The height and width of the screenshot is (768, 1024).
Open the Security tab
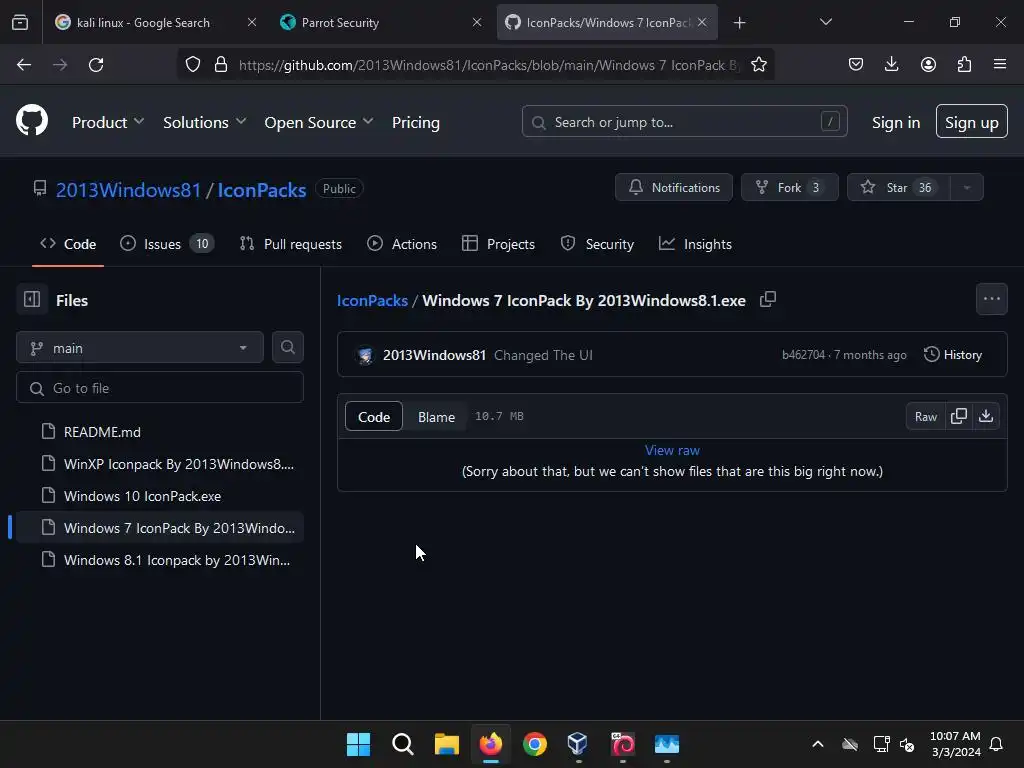tap(597, 244)
